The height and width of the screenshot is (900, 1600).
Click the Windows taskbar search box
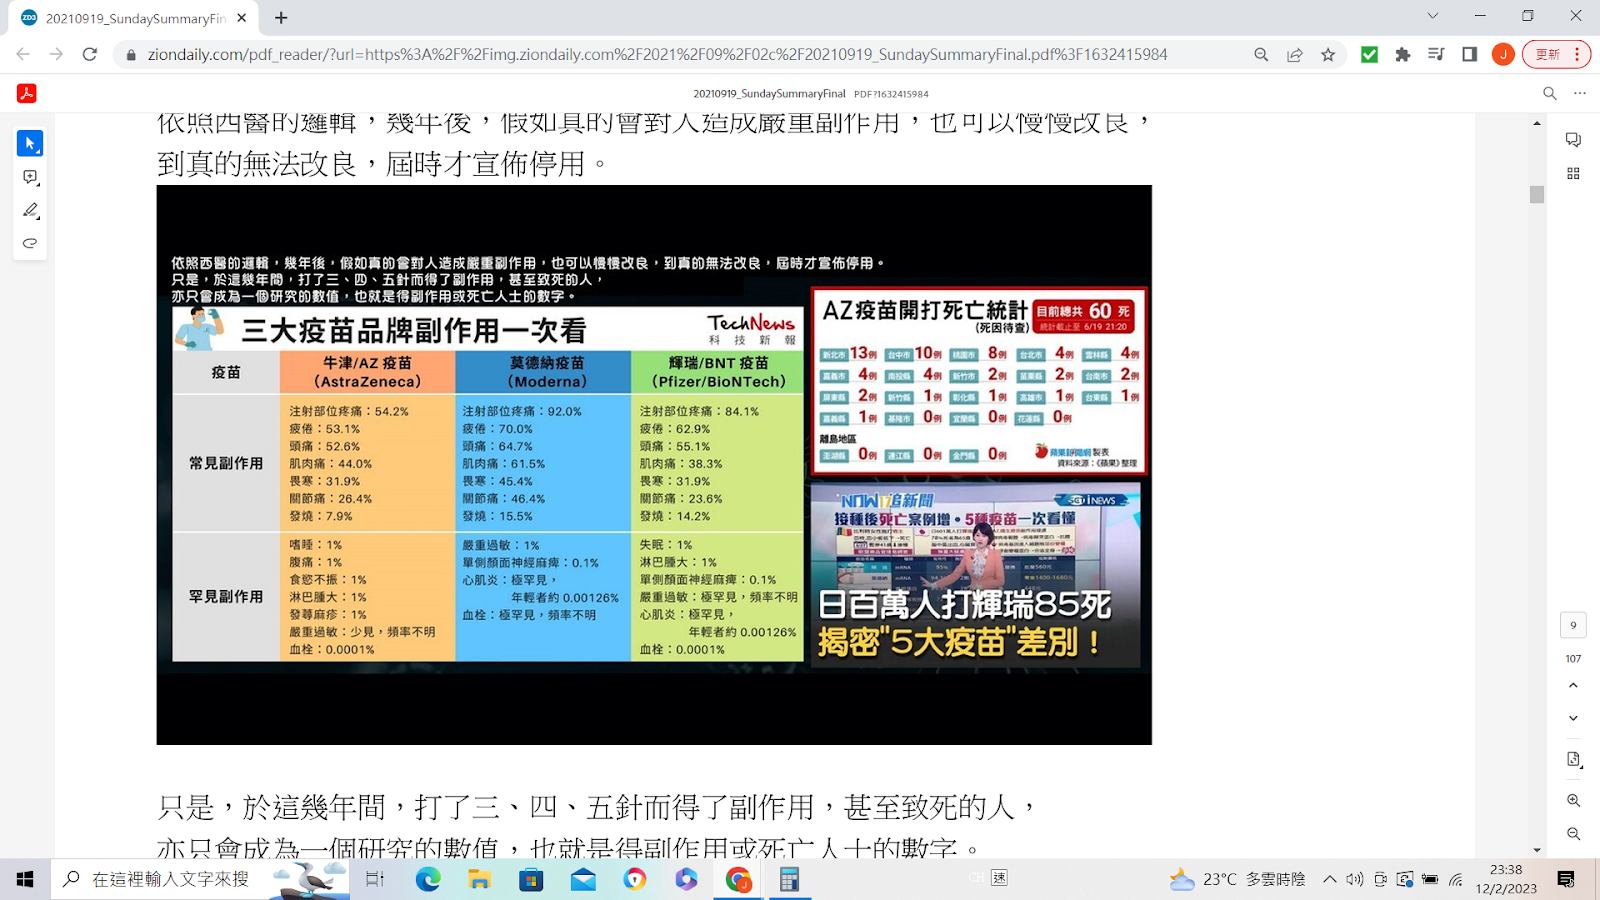click(200, 879)
